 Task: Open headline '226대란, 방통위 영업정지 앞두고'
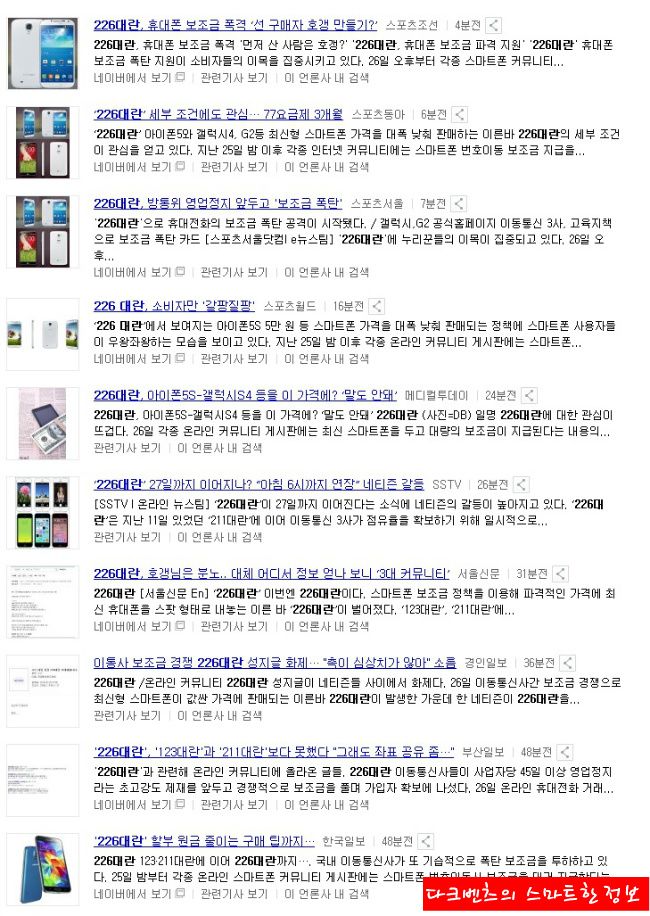[x=218, y=204]
